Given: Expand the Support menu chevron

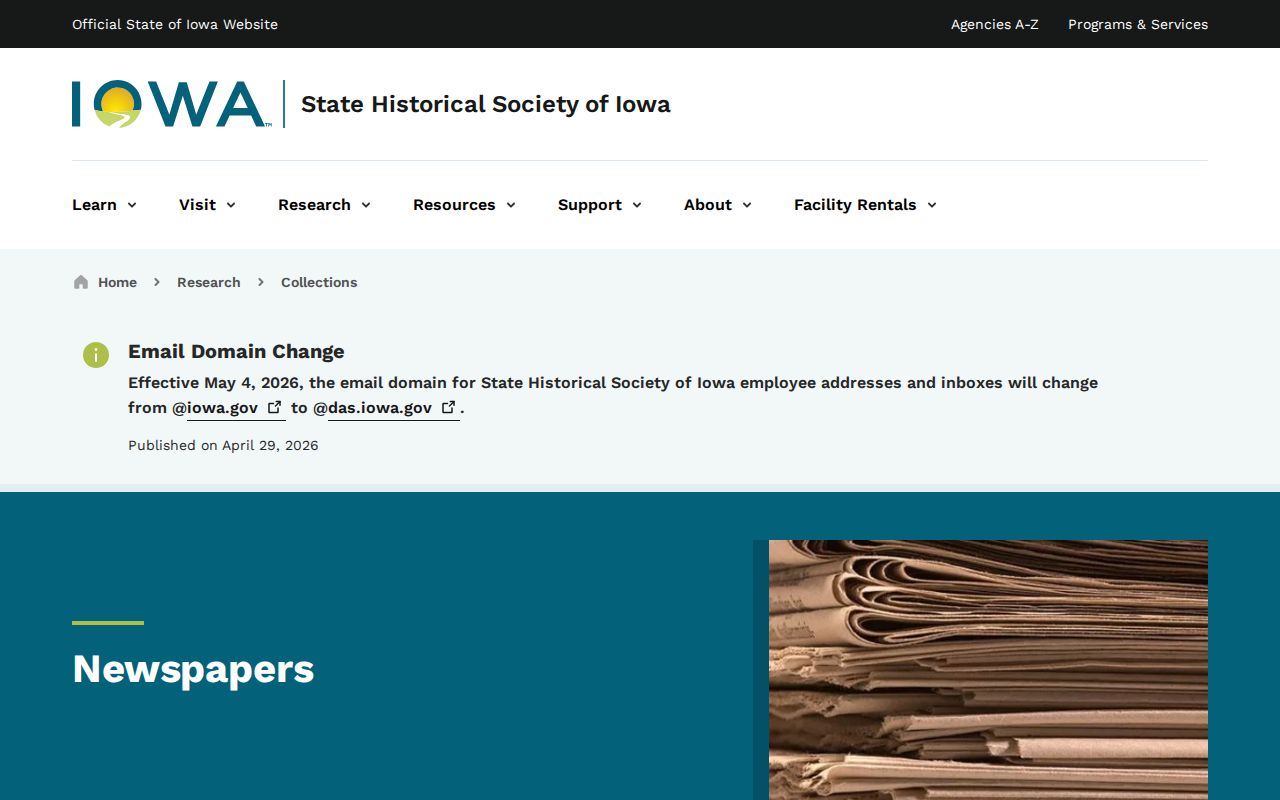Looking at the screenshot, I should click(x=636, y=205).
